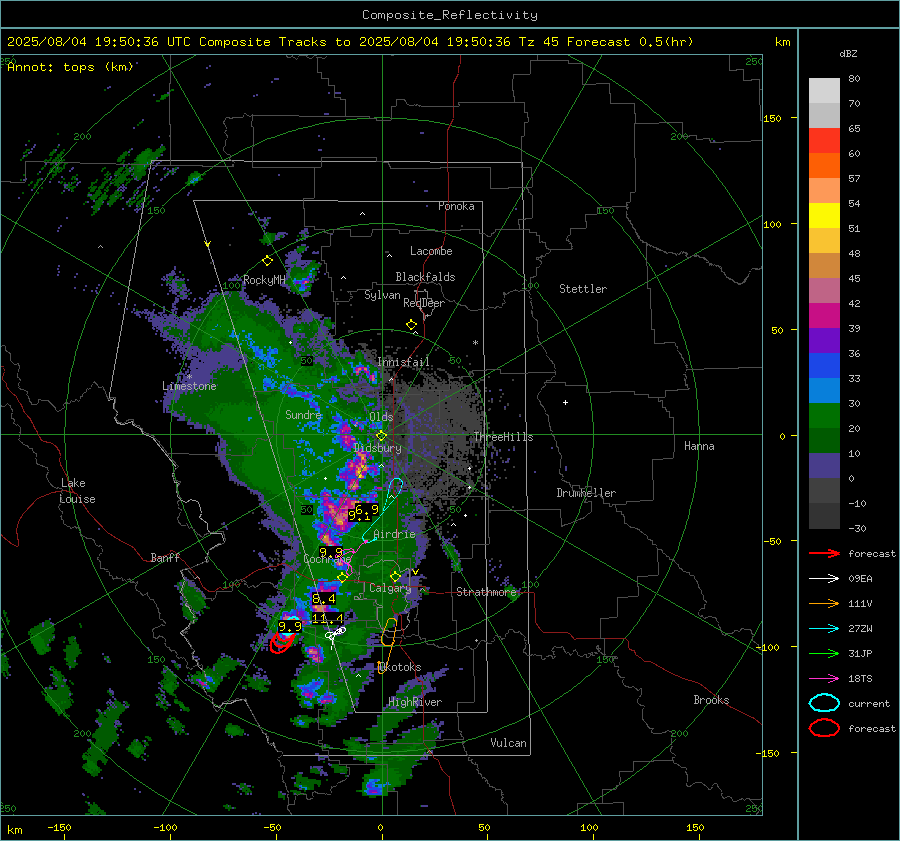Click the storm top label '8.4'

324,599
